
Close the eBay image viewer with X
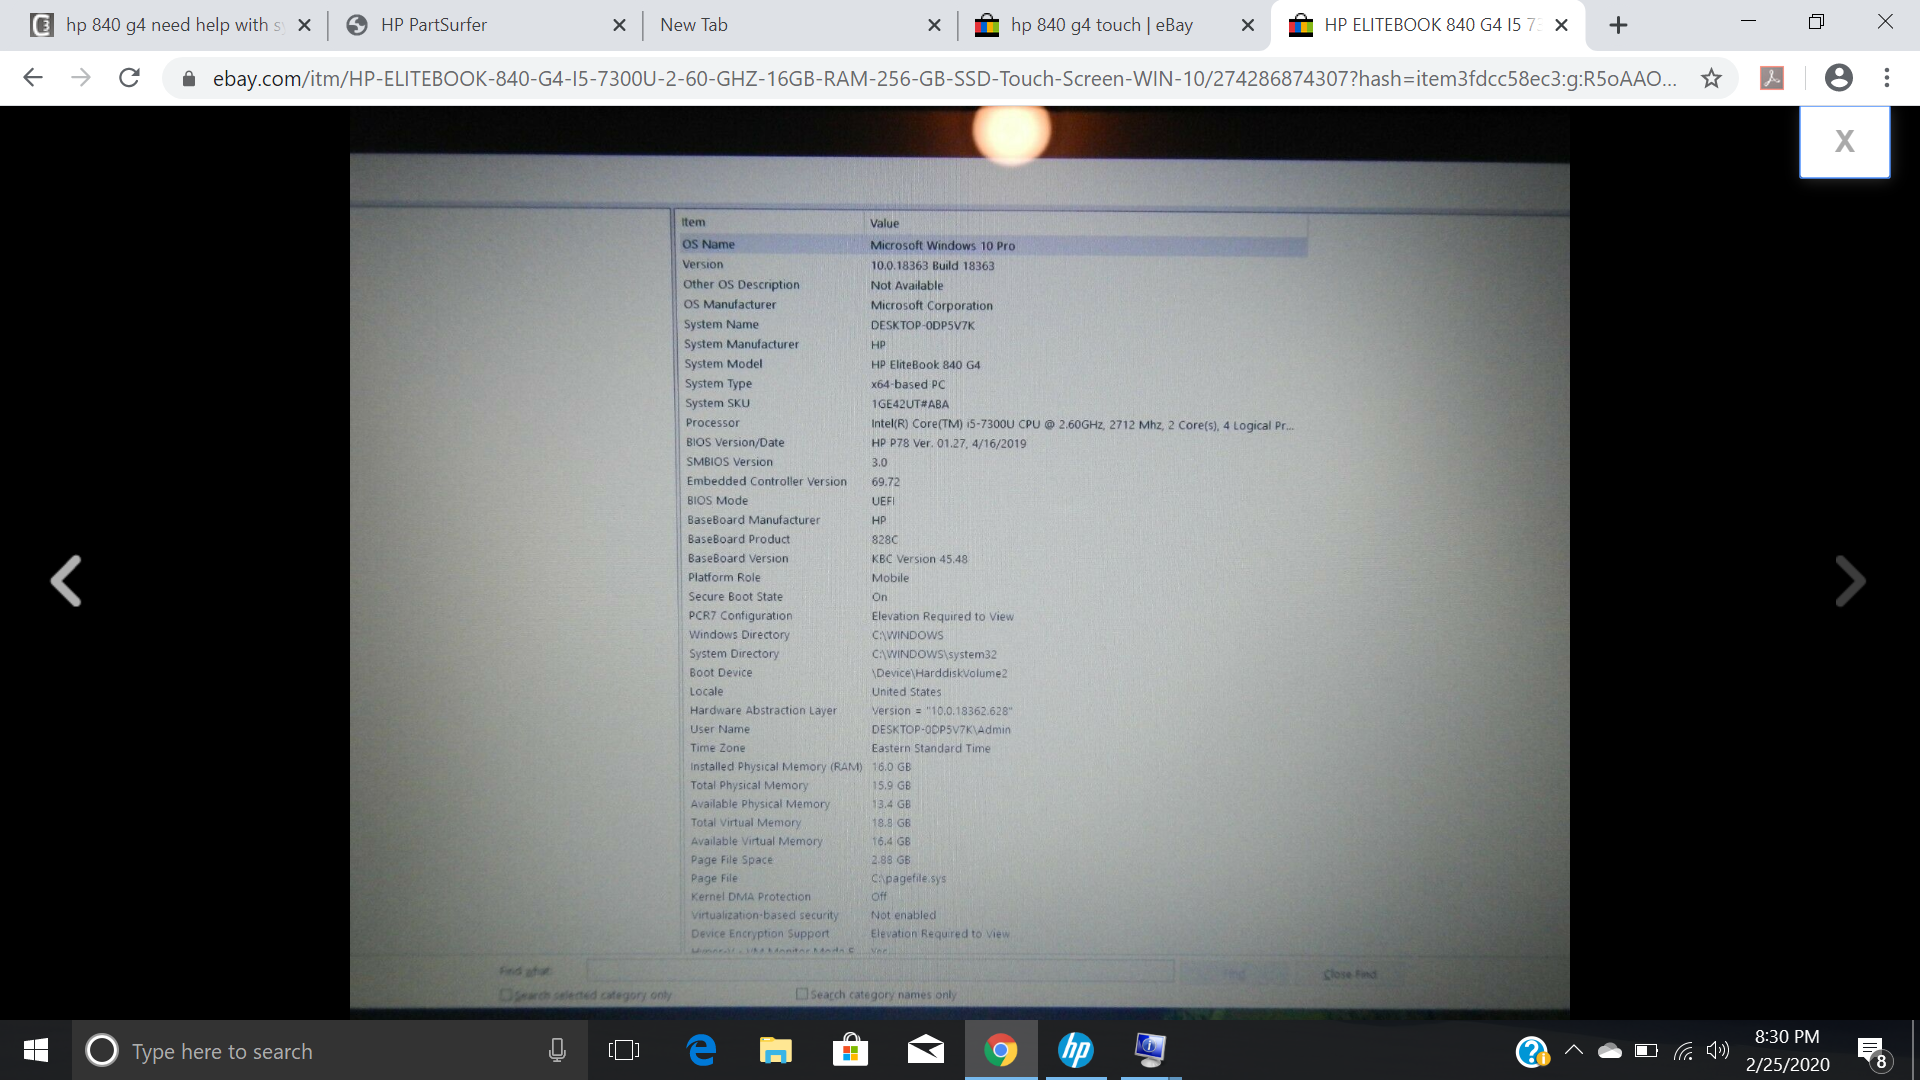pos(1844,142)
